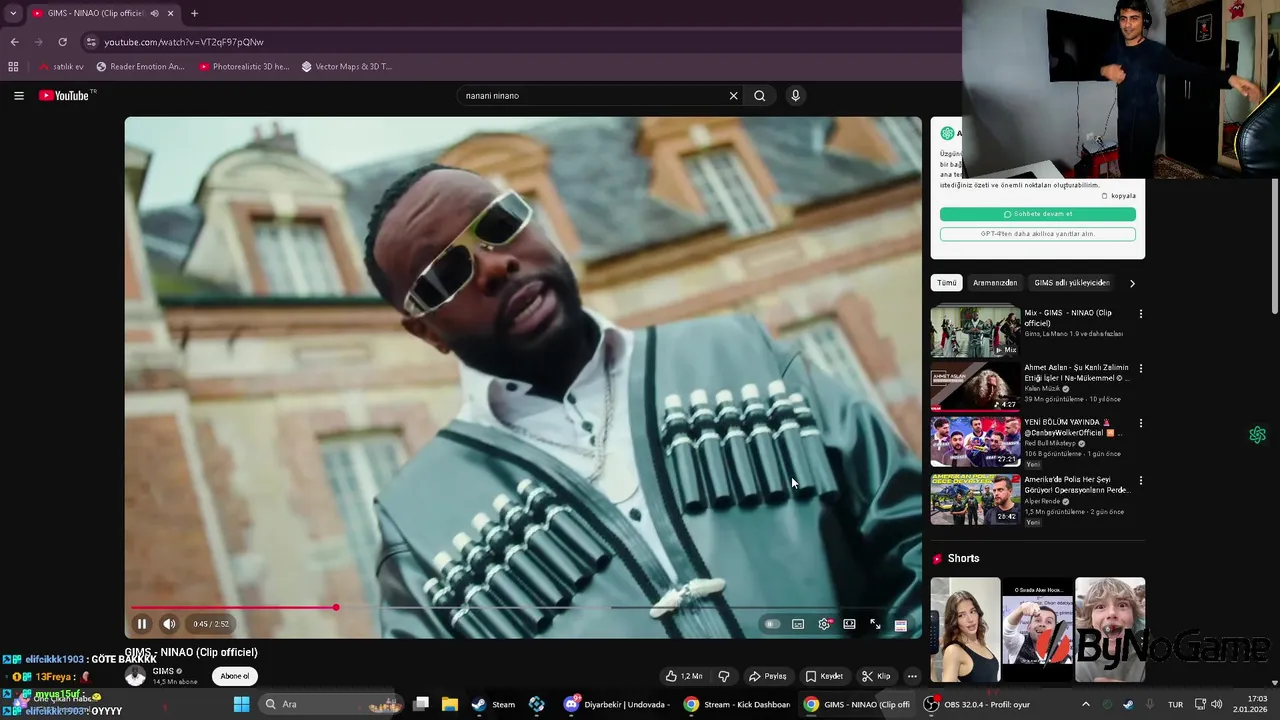Viewport: 1280px width, 720px height.
Task: Show more filter chips with the right chevron
Action: pos(1132,283)
